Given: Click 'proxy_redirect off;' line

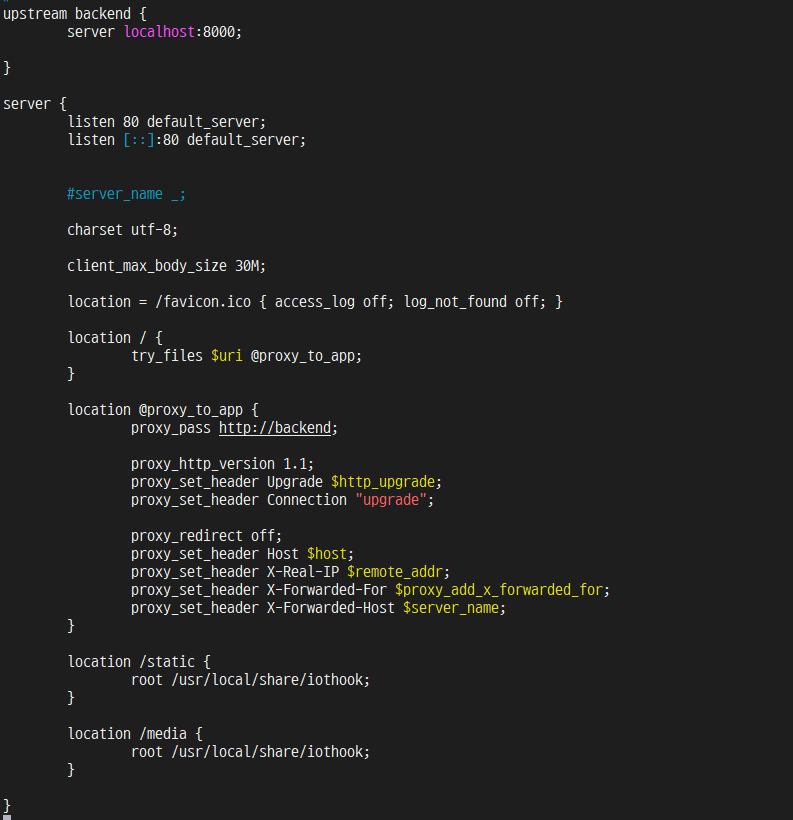Looking at the screenshot, I should point(206,537).
